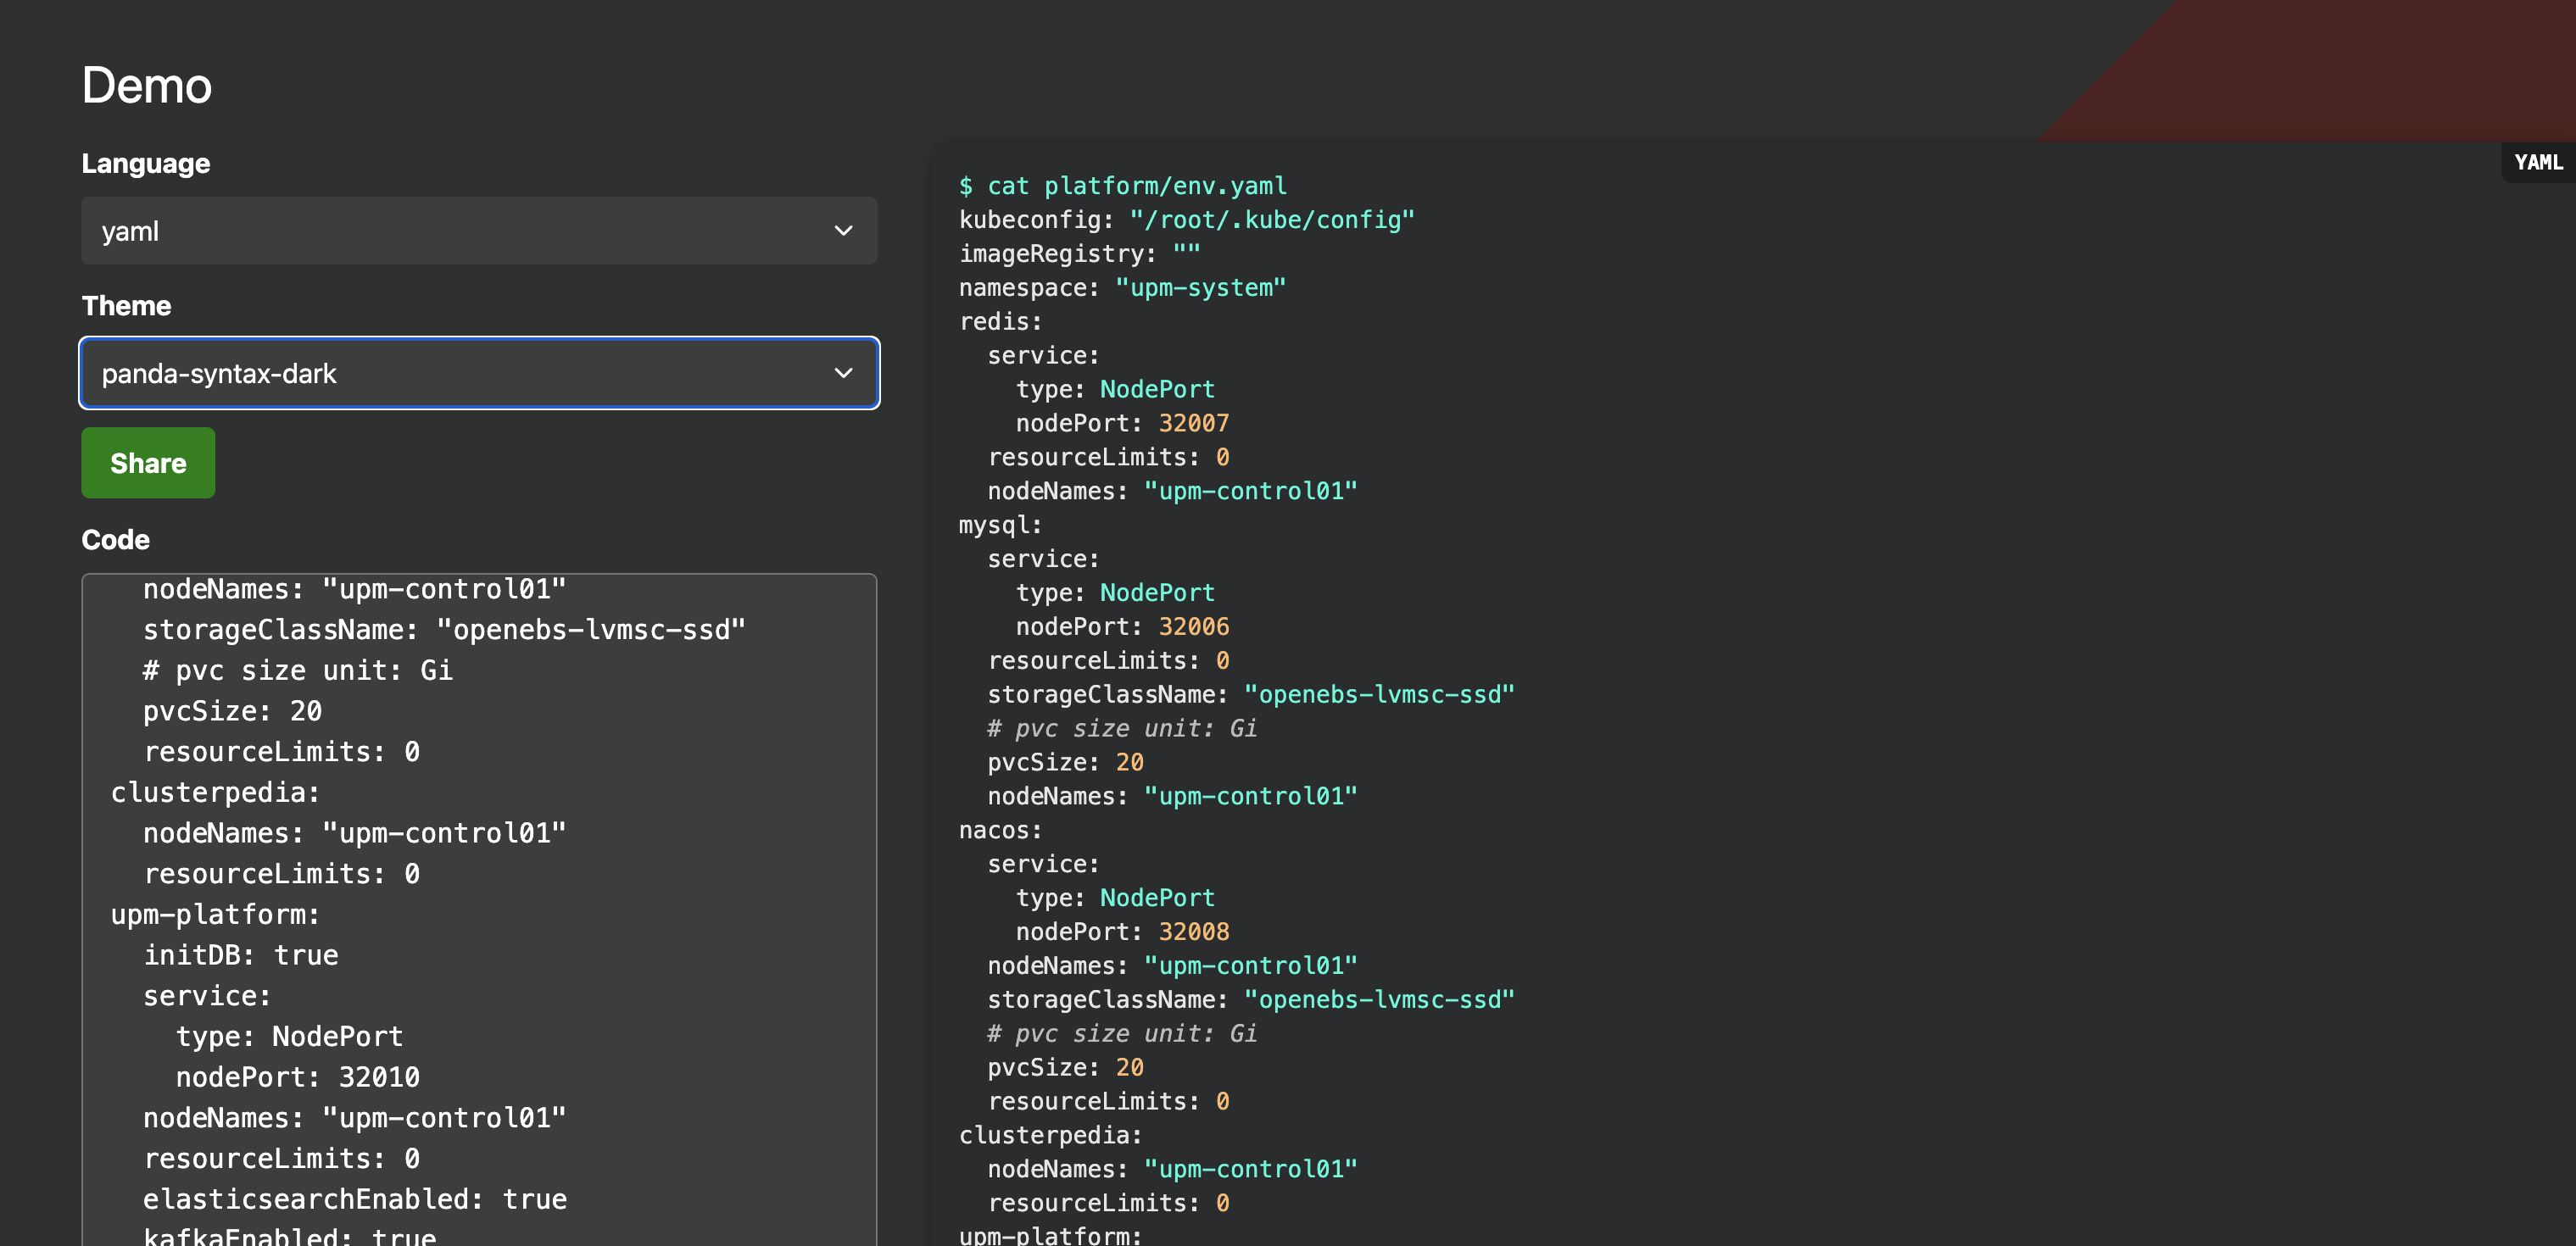Screen dimensions: 2576x1246
Task: Click 'type: NodePort' in the Code textarea
Action: click(290, 1036)
